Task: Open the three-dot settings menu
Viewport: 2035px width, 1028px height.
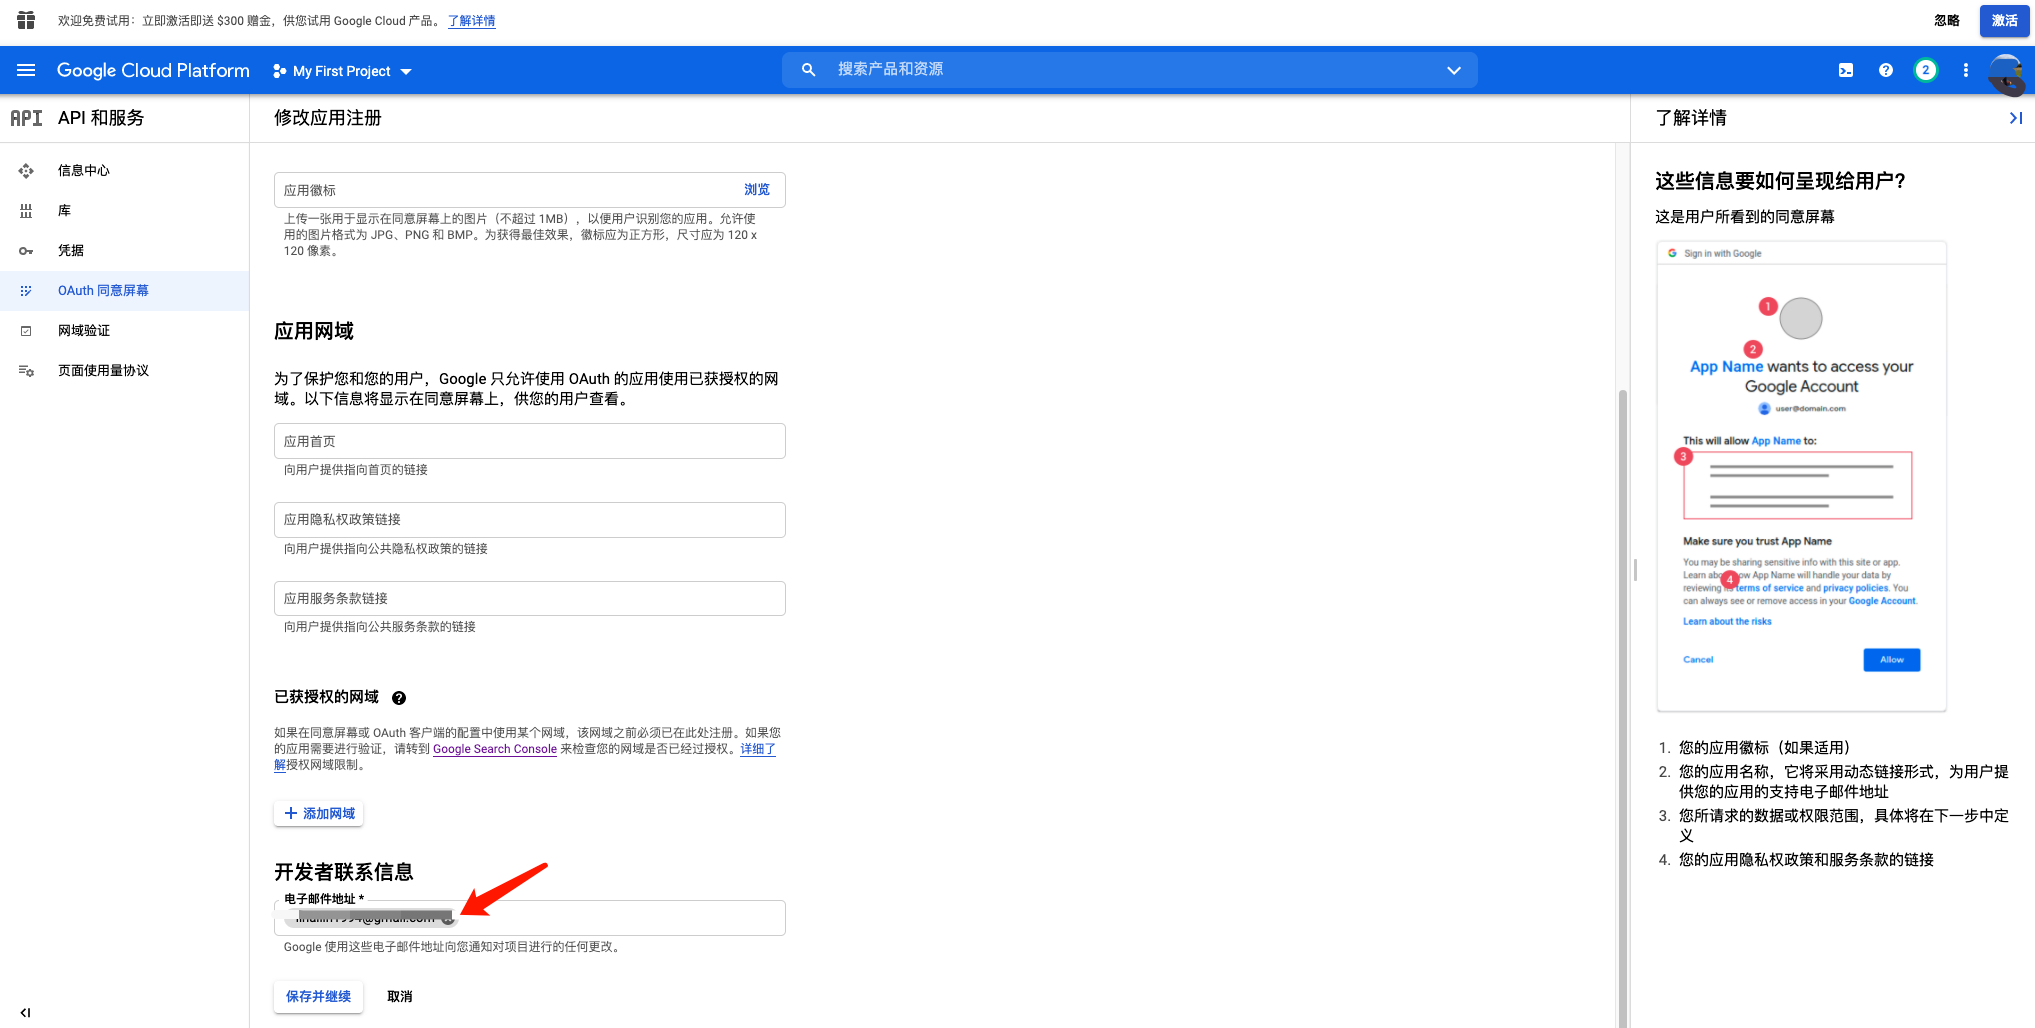Action: tap(1966, 70)
